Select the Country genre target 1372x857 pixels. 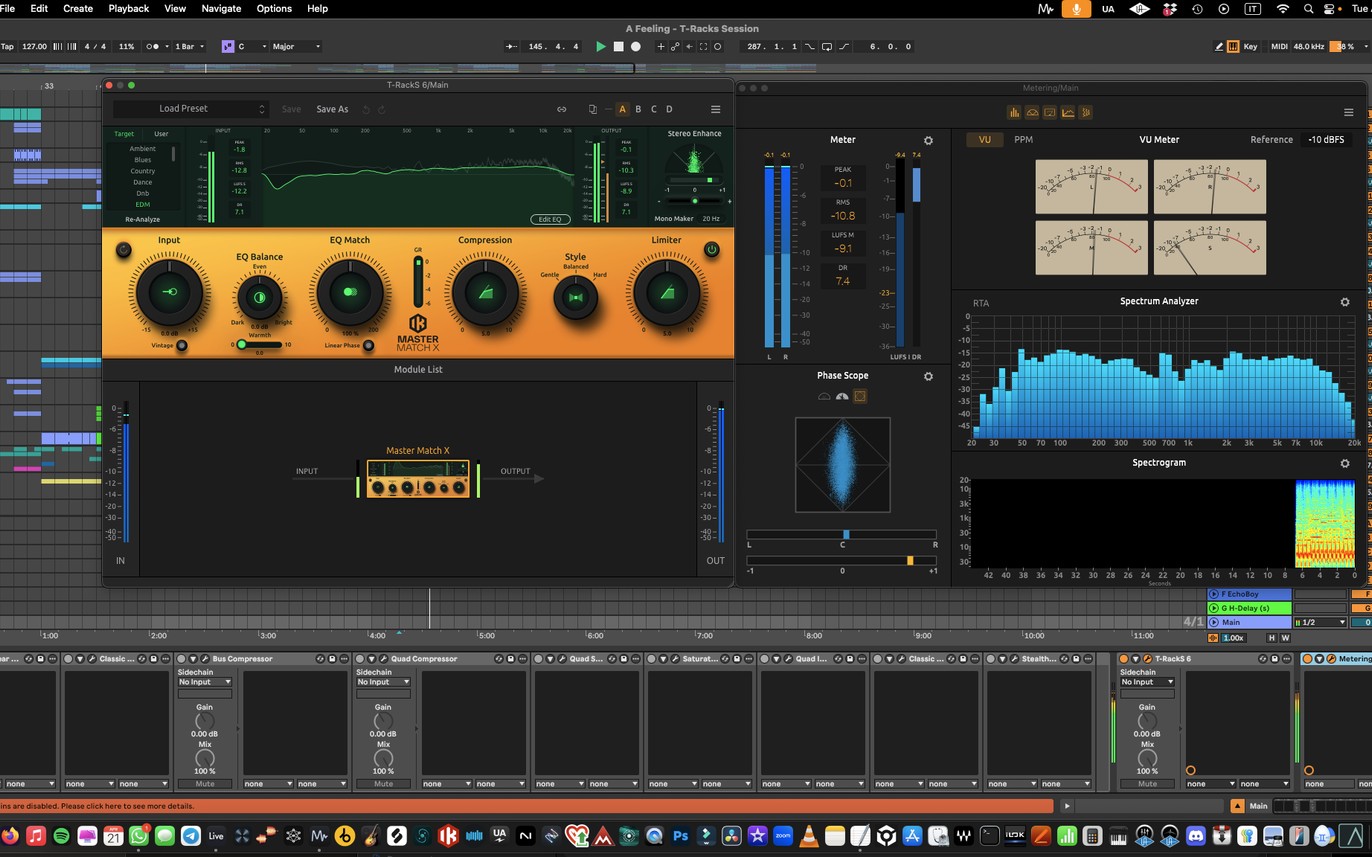coord(143,171)
